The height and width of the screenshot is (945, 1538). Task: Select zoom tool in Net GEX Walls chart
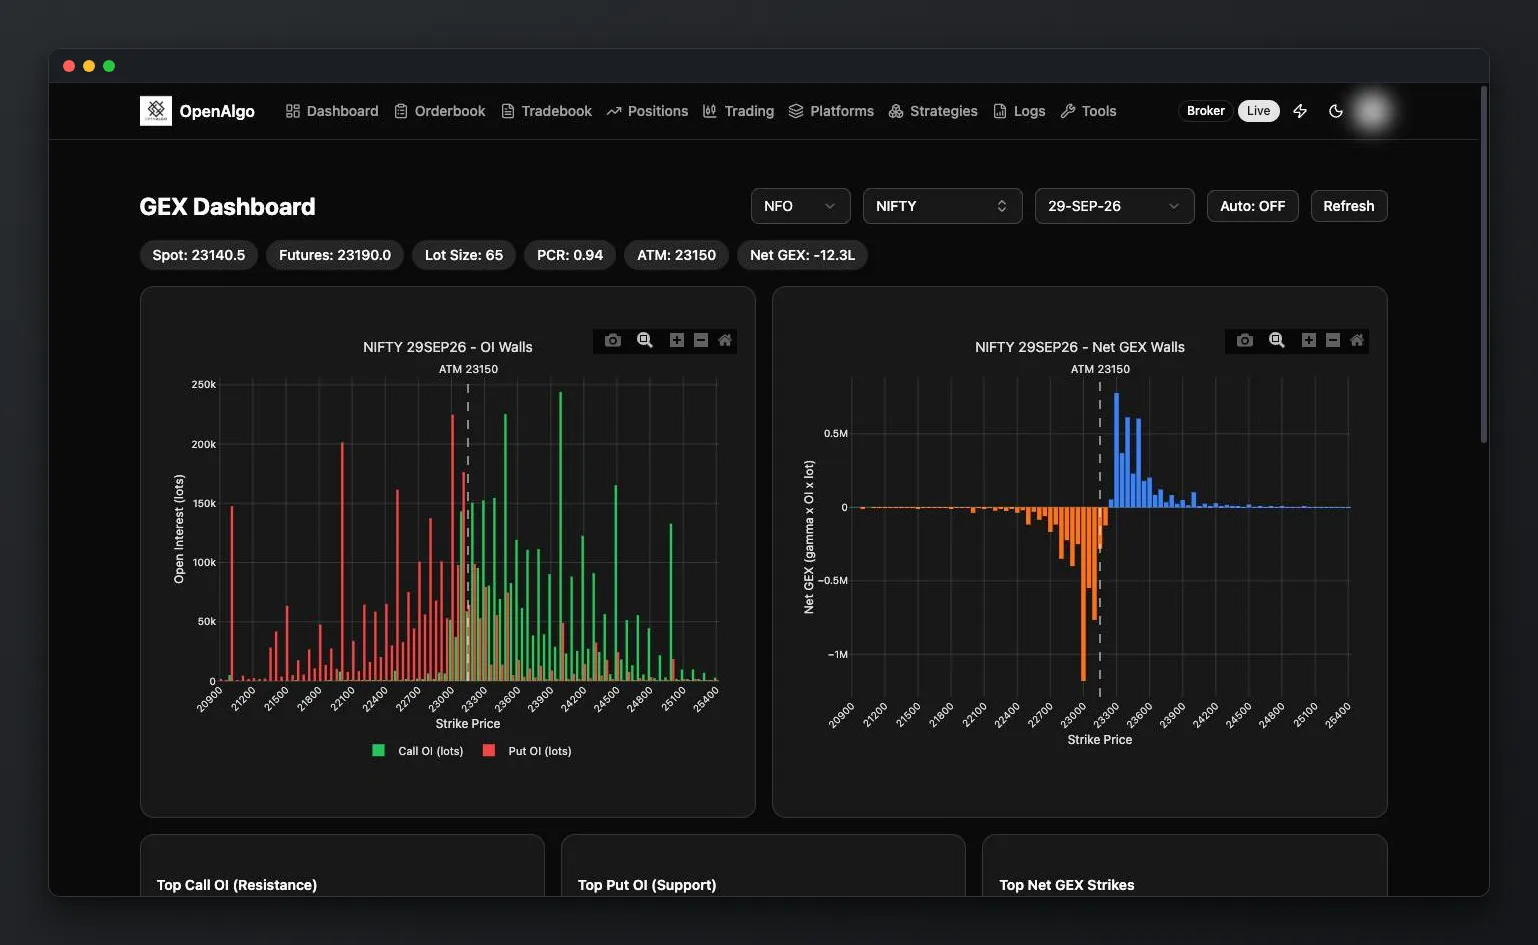[x=1277, y=340]
